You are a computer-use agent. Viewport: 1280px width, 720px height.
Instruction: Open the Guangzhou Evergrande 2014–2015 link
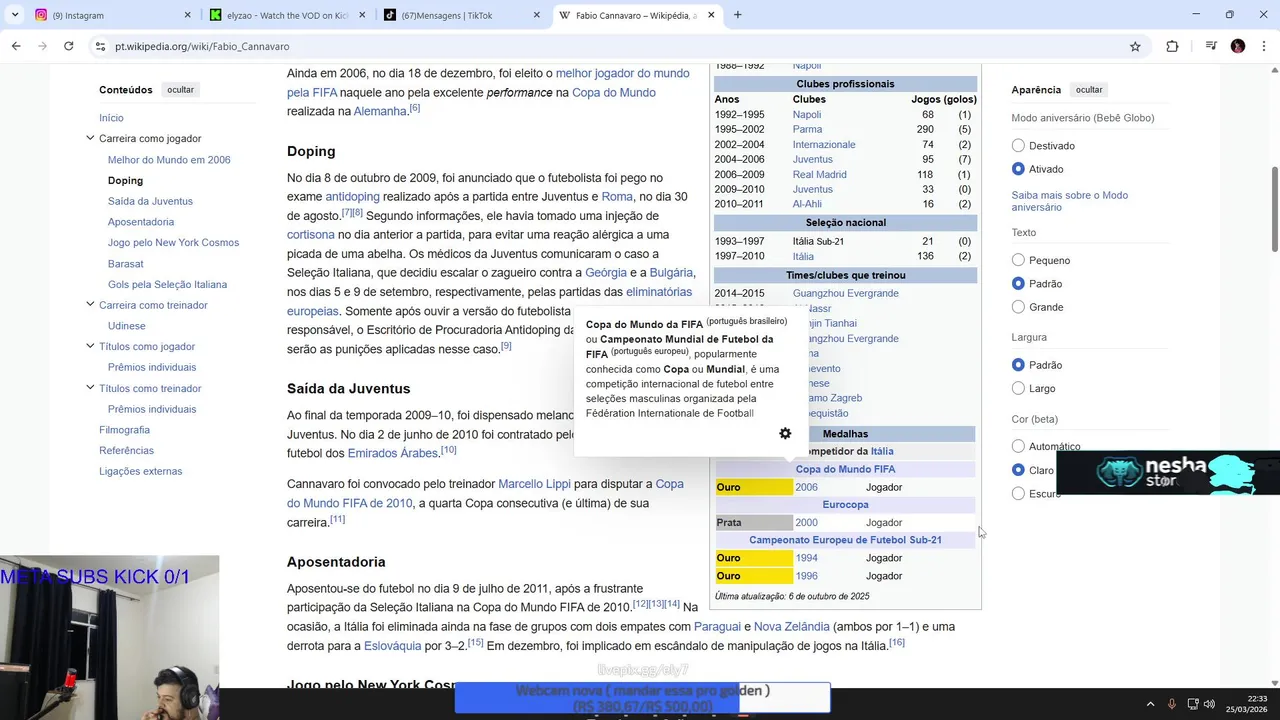845,293
